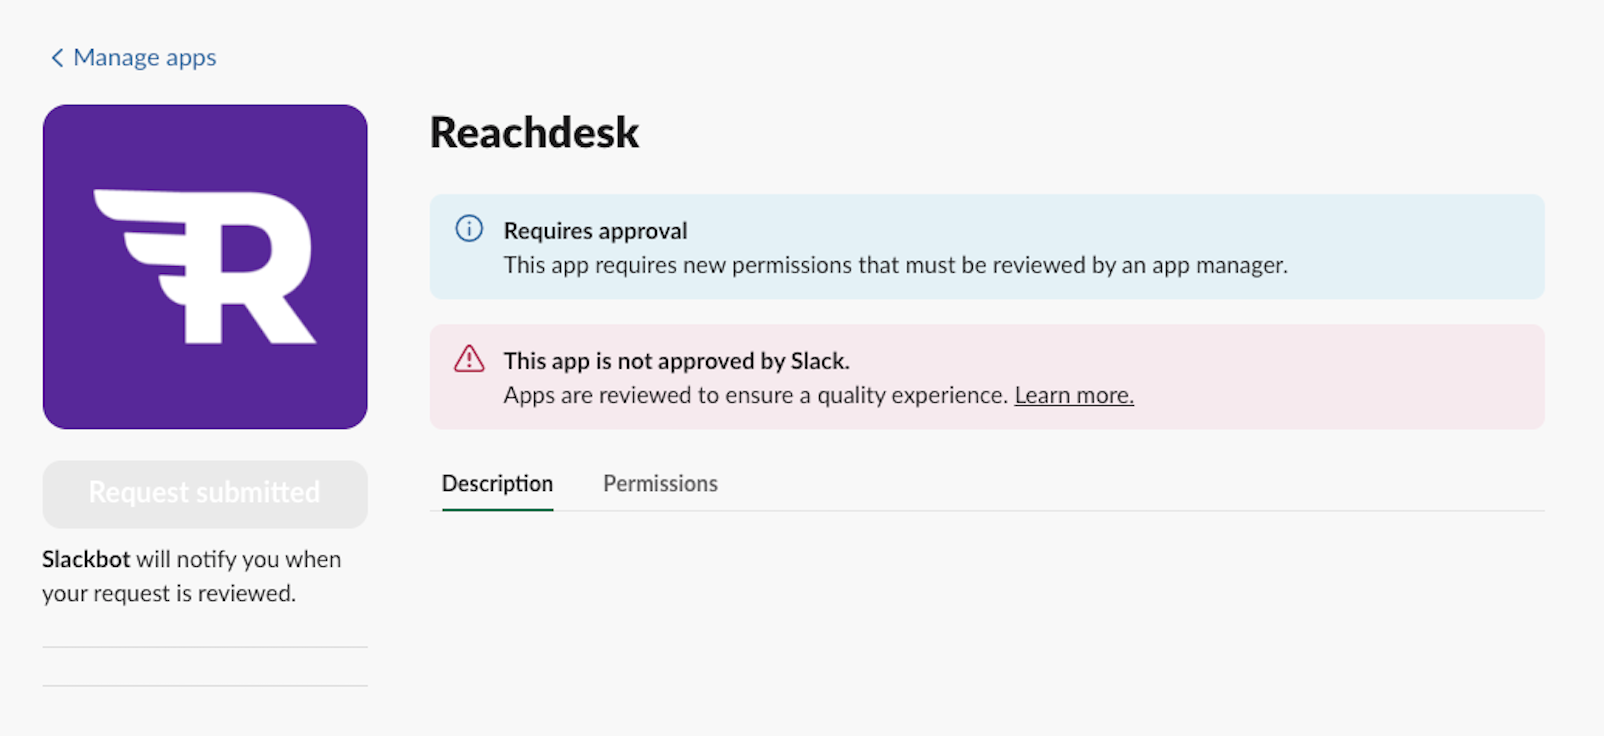Click the Request submitted button
Image resolution: width=1604 pixels, height=736 pixels.
tap(205, 494)
